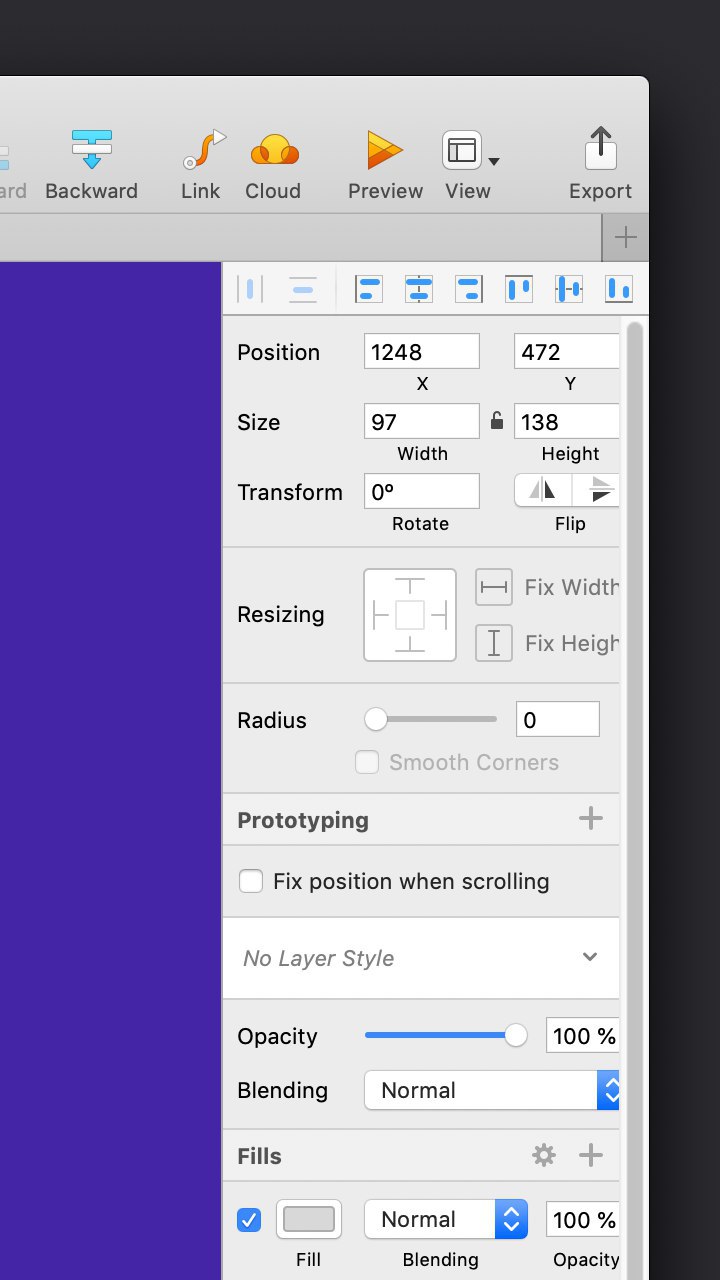
Task: Click the Rotate field
Action: point(422,492)
